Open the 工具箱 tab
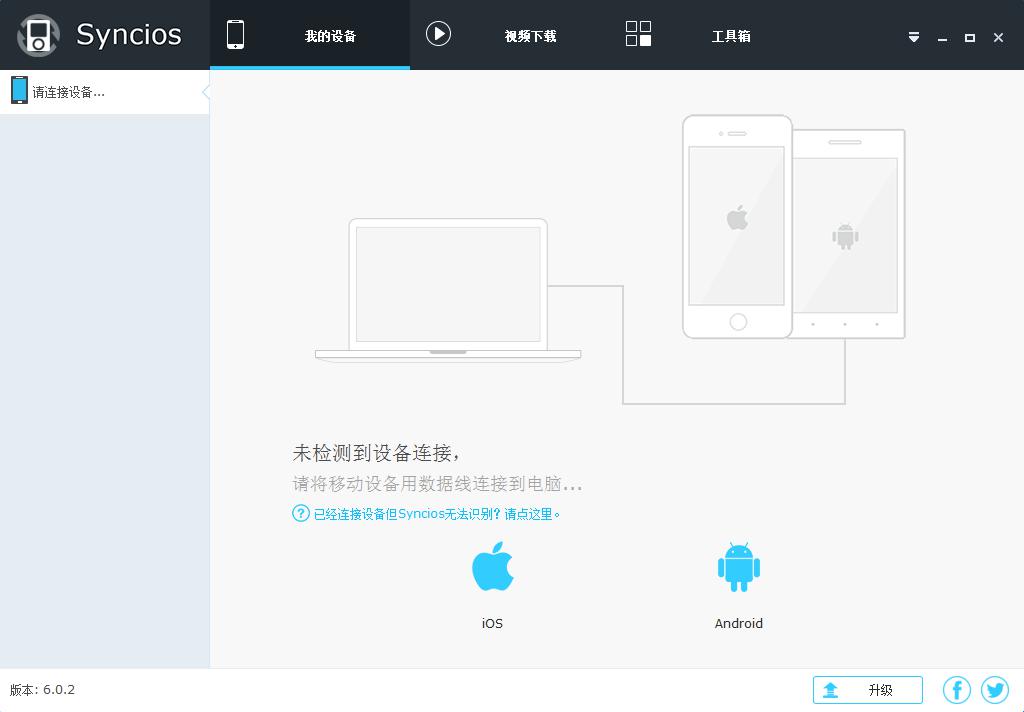 click(730, 36)
